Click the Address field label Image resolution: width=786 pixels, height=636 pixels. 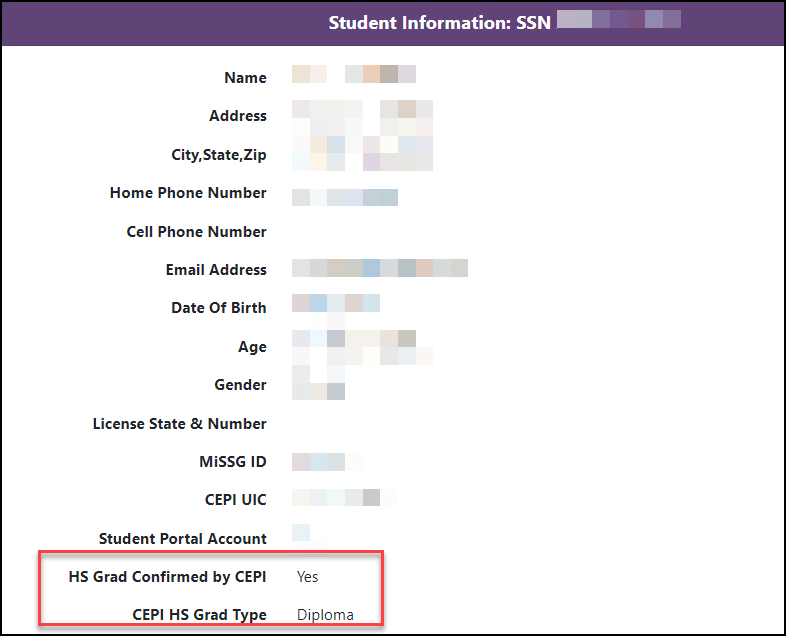pyautogui.click(x=237, y=116)
